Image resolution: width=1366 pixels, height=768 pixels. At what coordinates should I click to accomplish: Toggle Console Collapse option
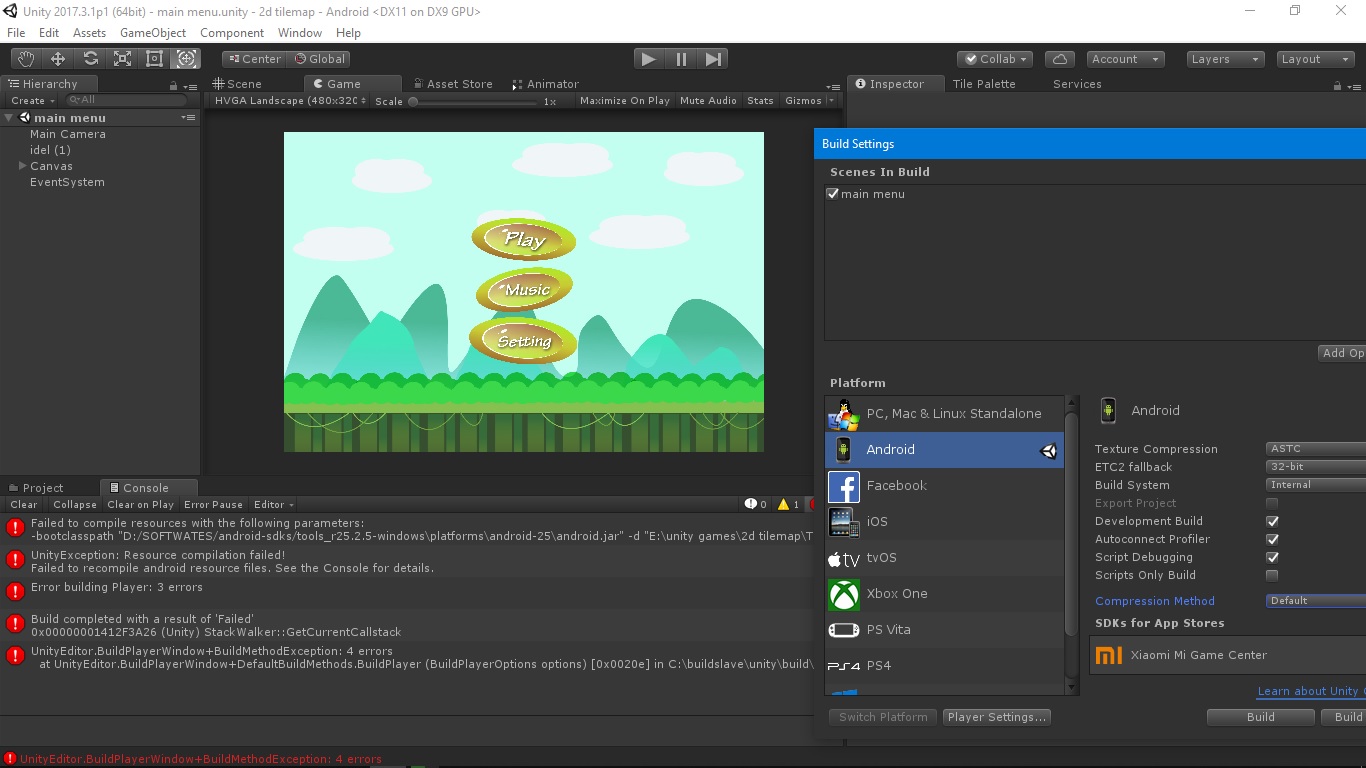click(75, 504)
